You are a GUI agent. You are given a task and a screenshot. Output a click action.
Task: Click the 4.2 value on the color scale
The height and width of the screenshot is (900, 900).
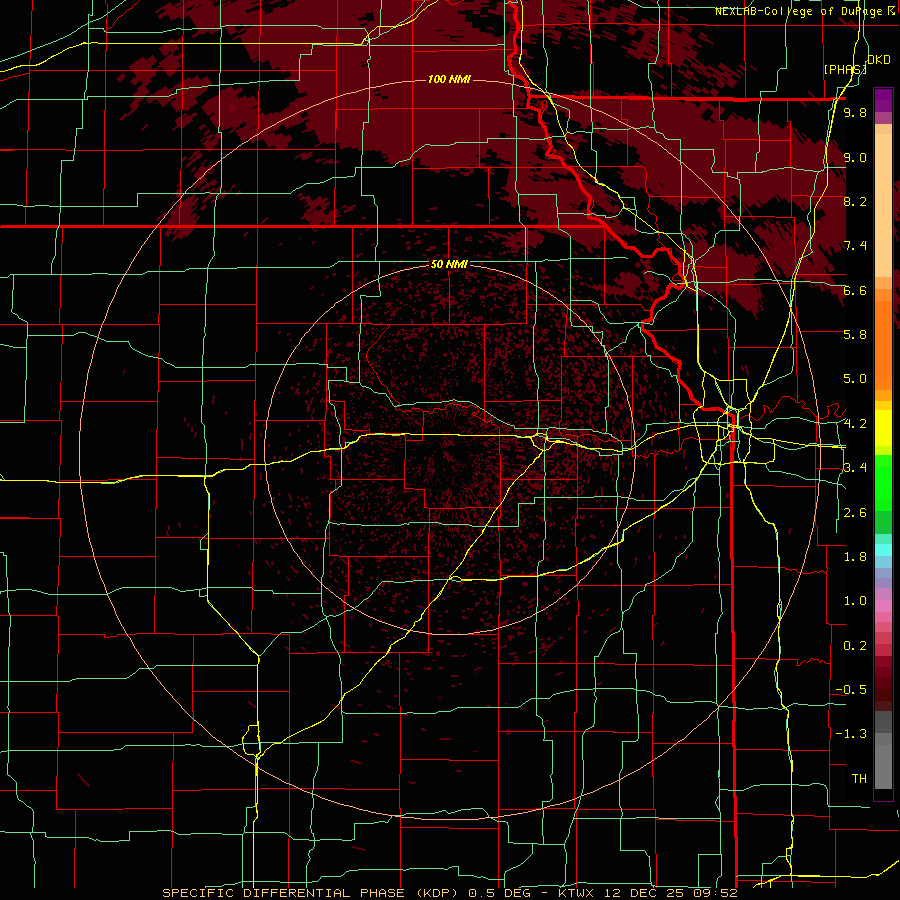[855, 424]
